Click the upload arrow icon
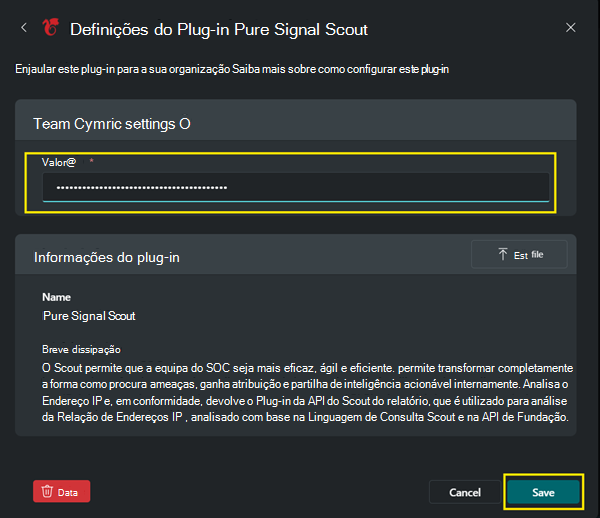Image resolution: width=600 pixels, height=518 pixels. [x=503, y=254]
